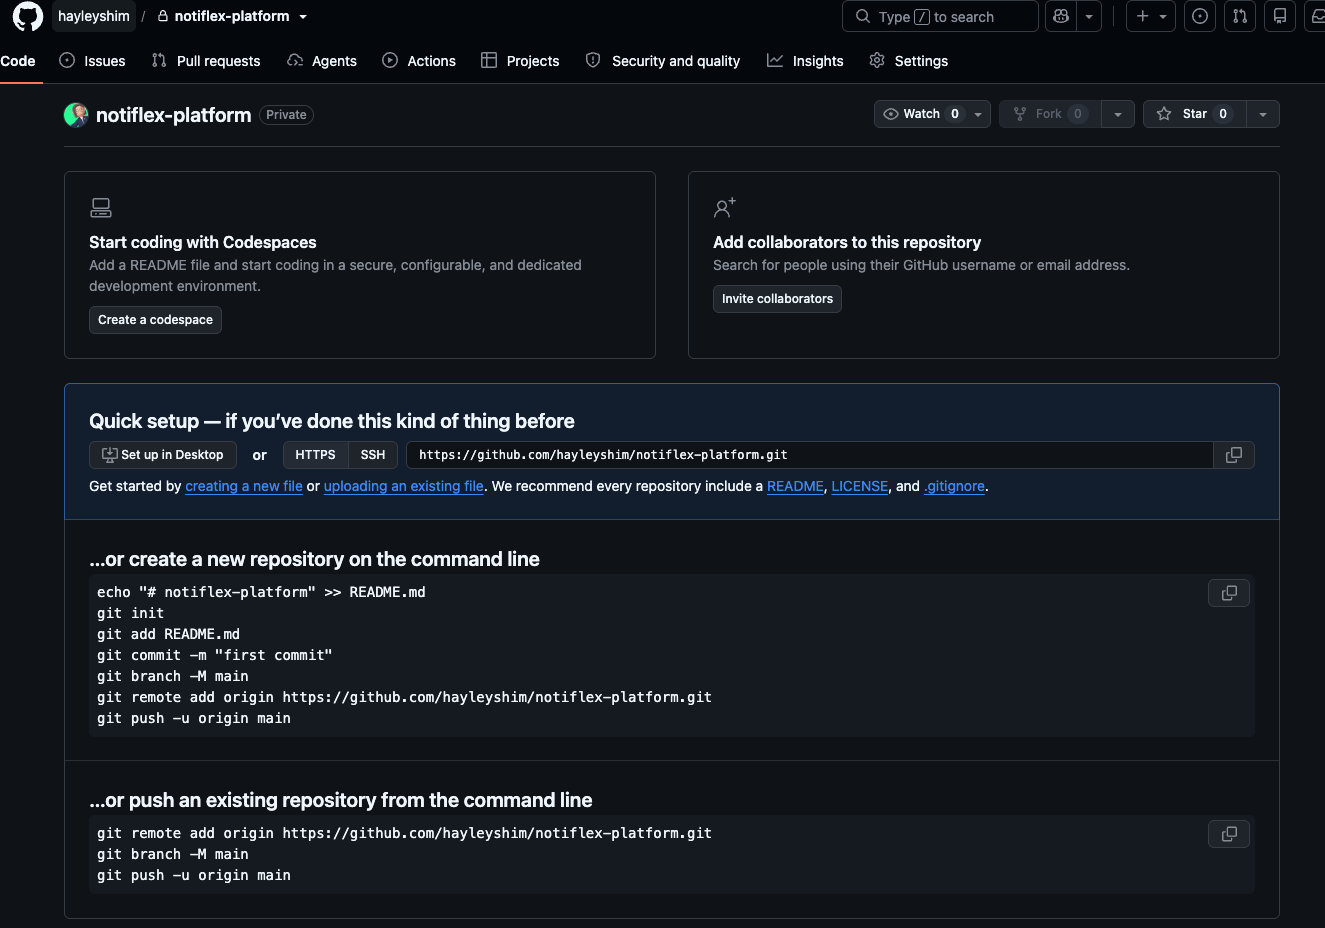The height and width of the screenshot is (928, 1325).
Task: Open the LICENSE link
Action: pos(860,486)
